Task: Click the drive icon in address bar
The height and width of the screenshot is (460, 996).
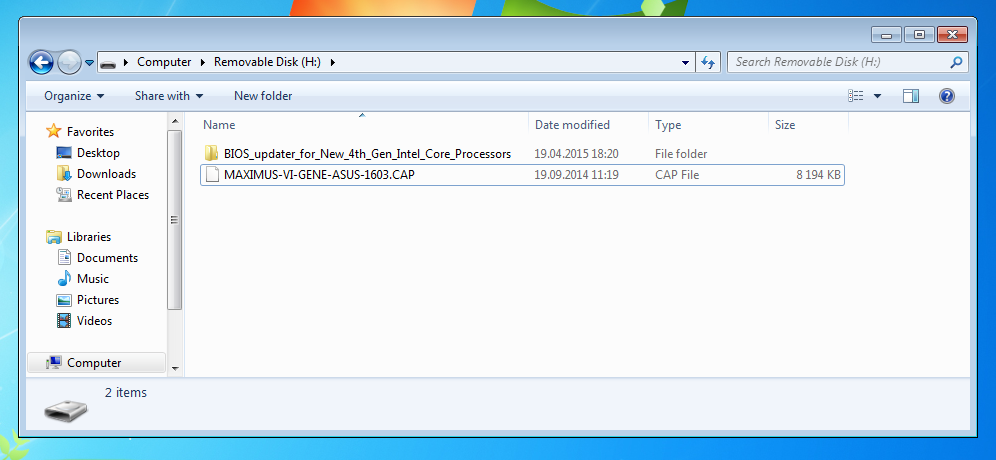Action: tap(108, 63)
